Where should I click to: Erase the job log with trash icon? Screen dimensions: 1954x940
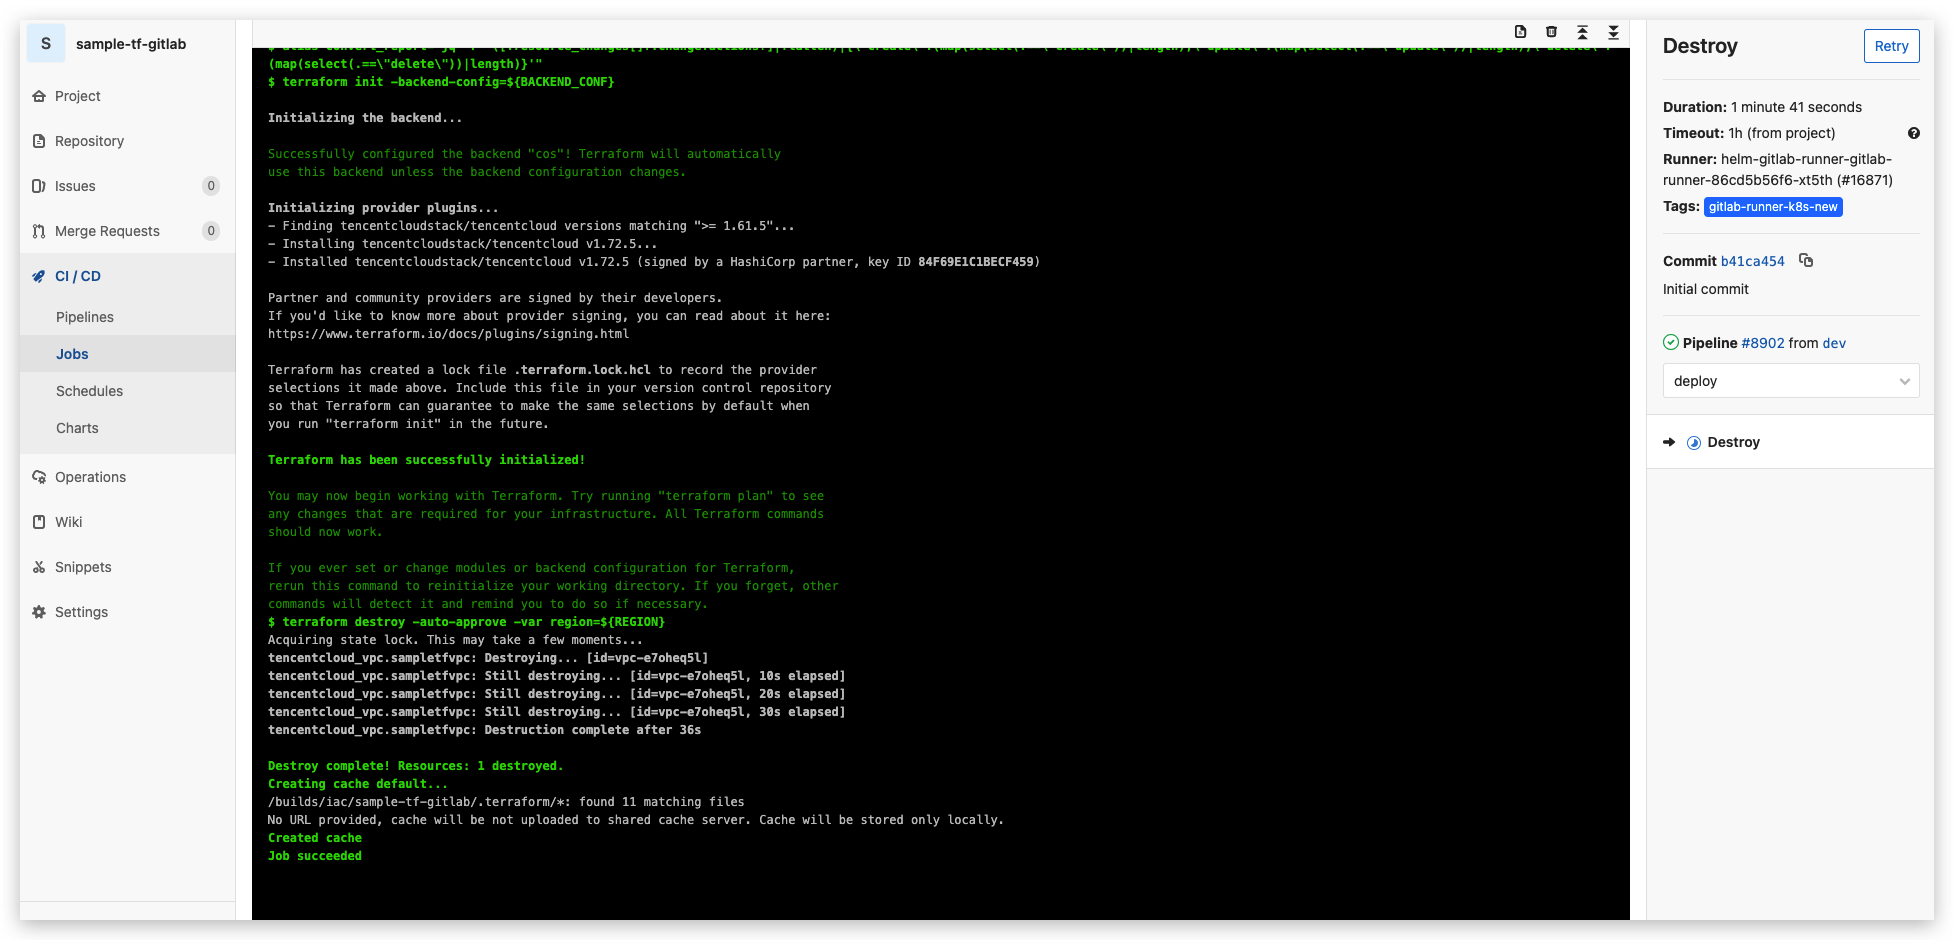[x=1551, y=32]
